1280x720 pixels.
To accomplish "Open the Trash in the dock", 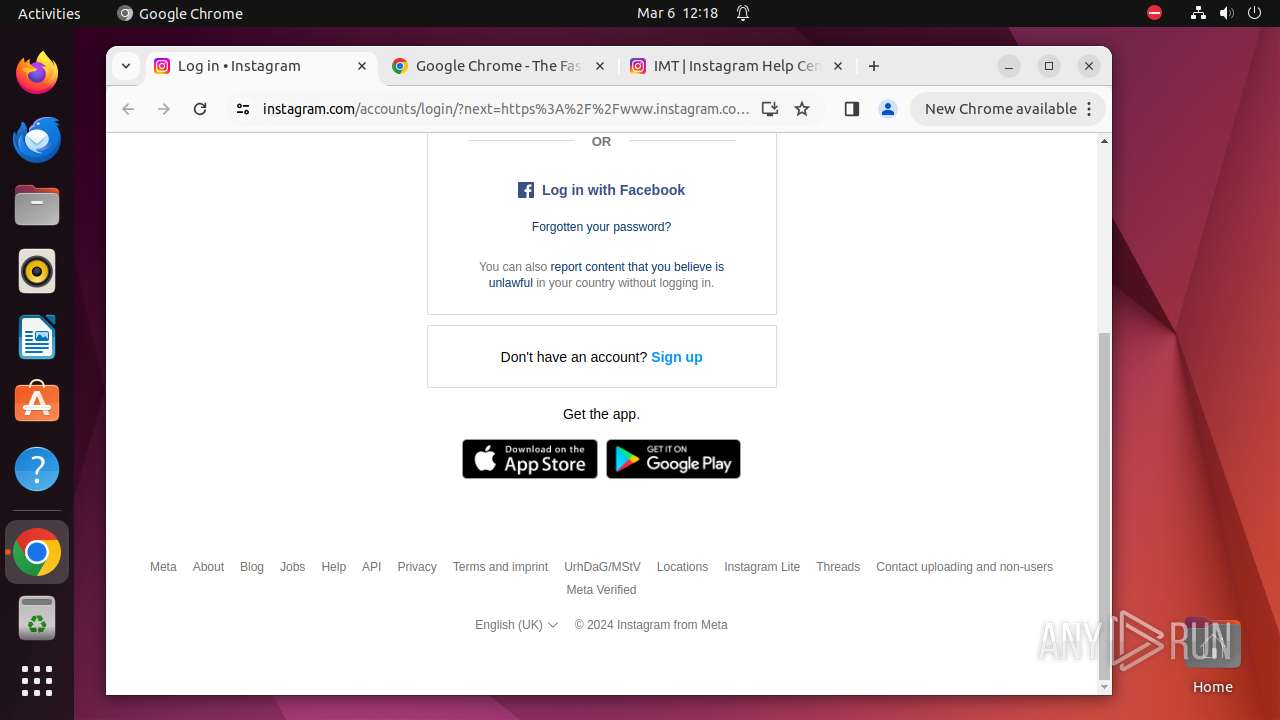I will (37, 618).
